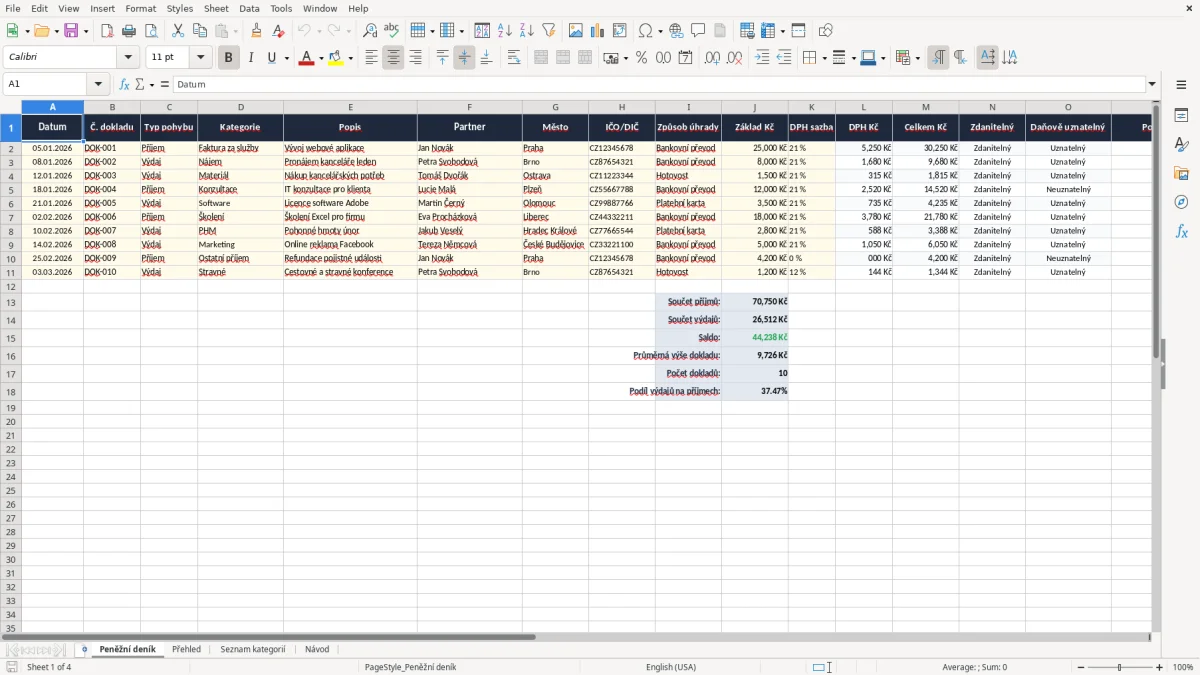Apply the red font color
The height and width of the screenshot is (675, 1200).
[306, 58]
